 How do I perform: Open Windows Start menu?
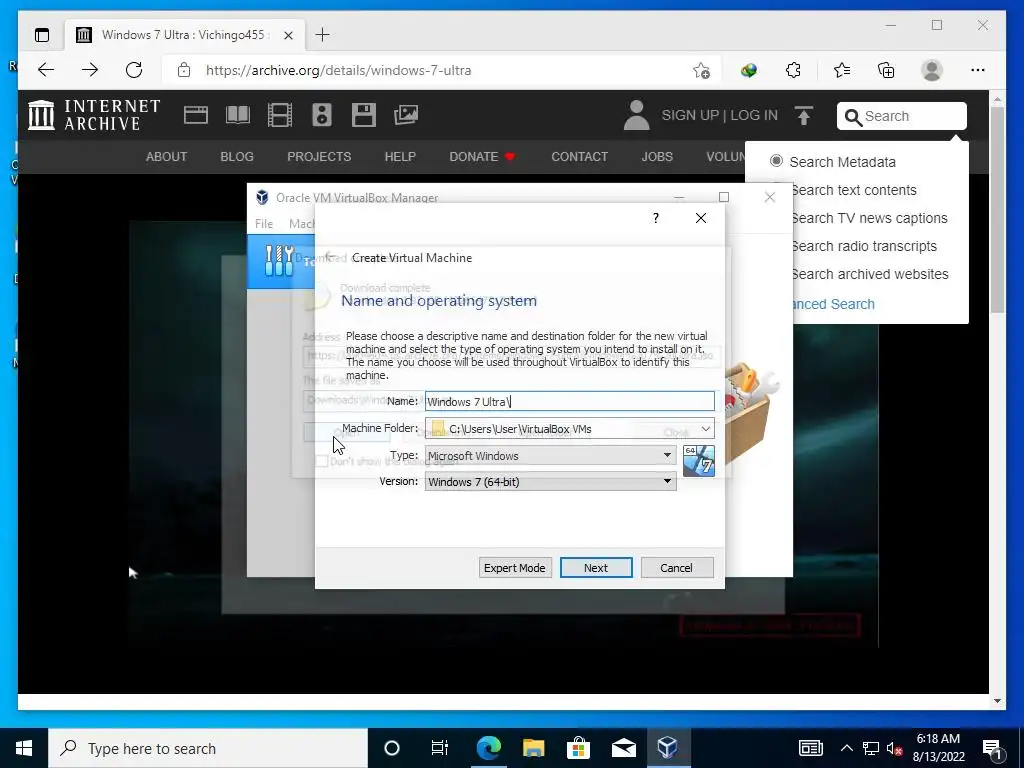24,748
